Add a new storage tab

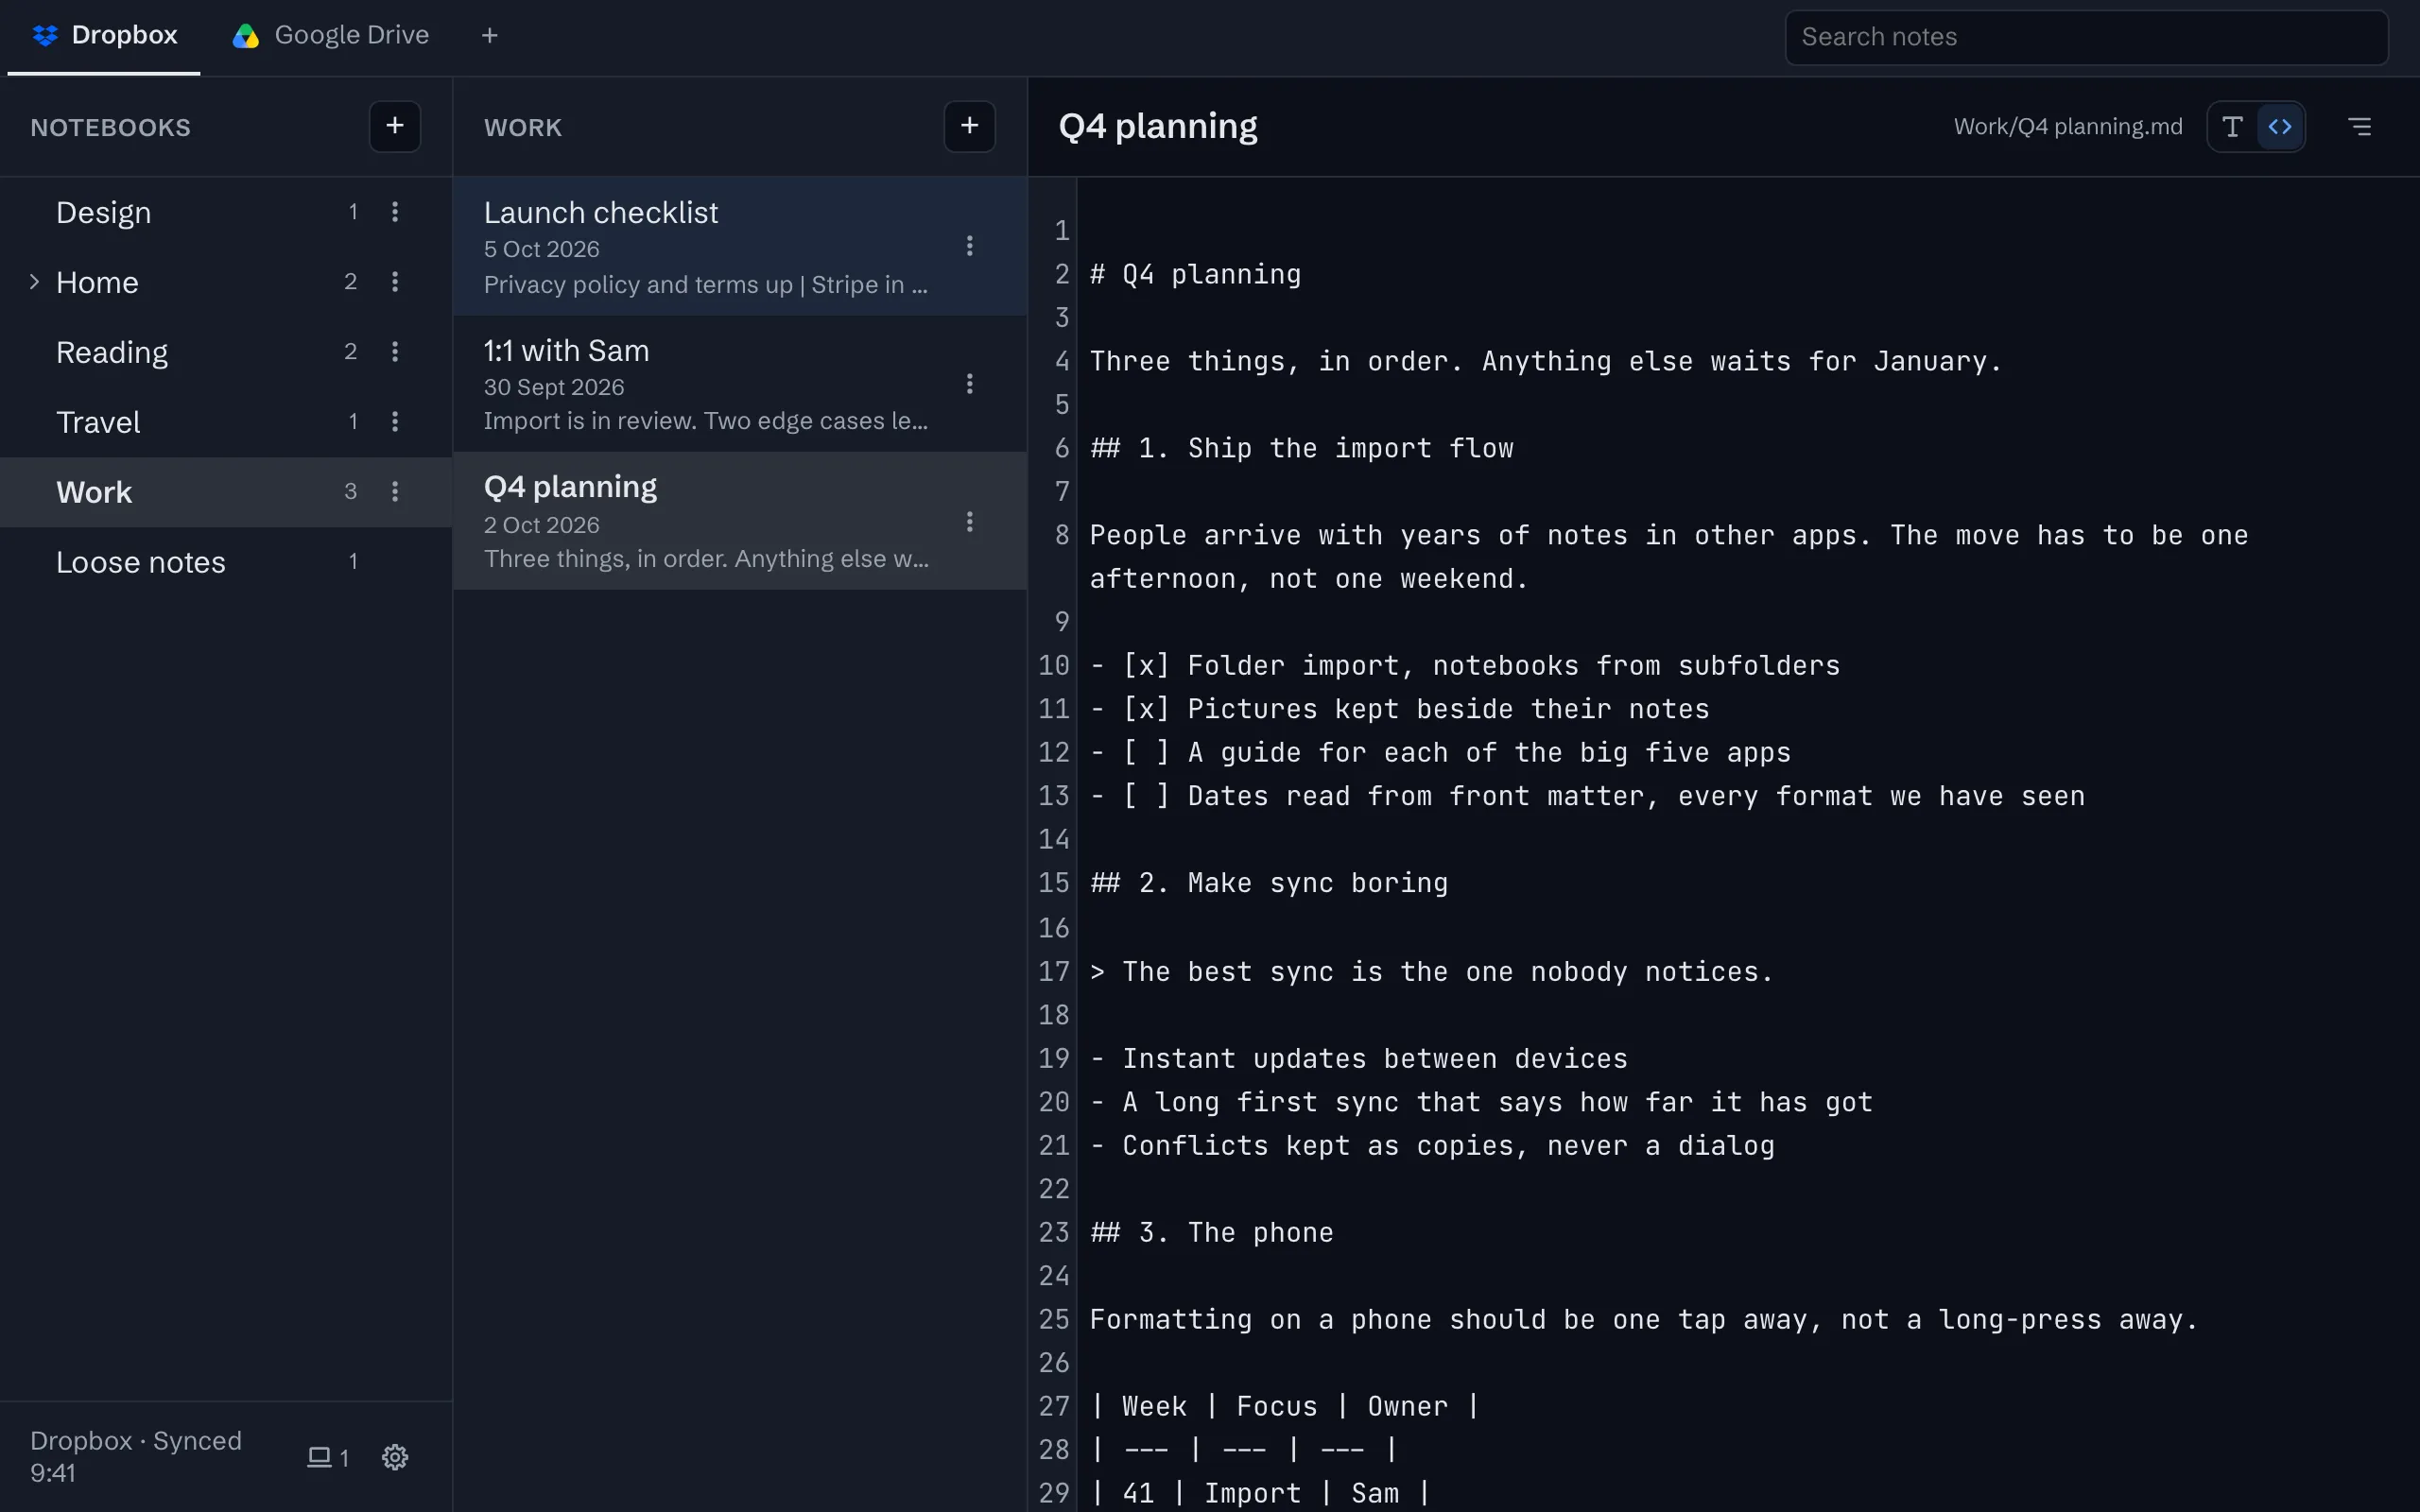[x=489, y=36]
